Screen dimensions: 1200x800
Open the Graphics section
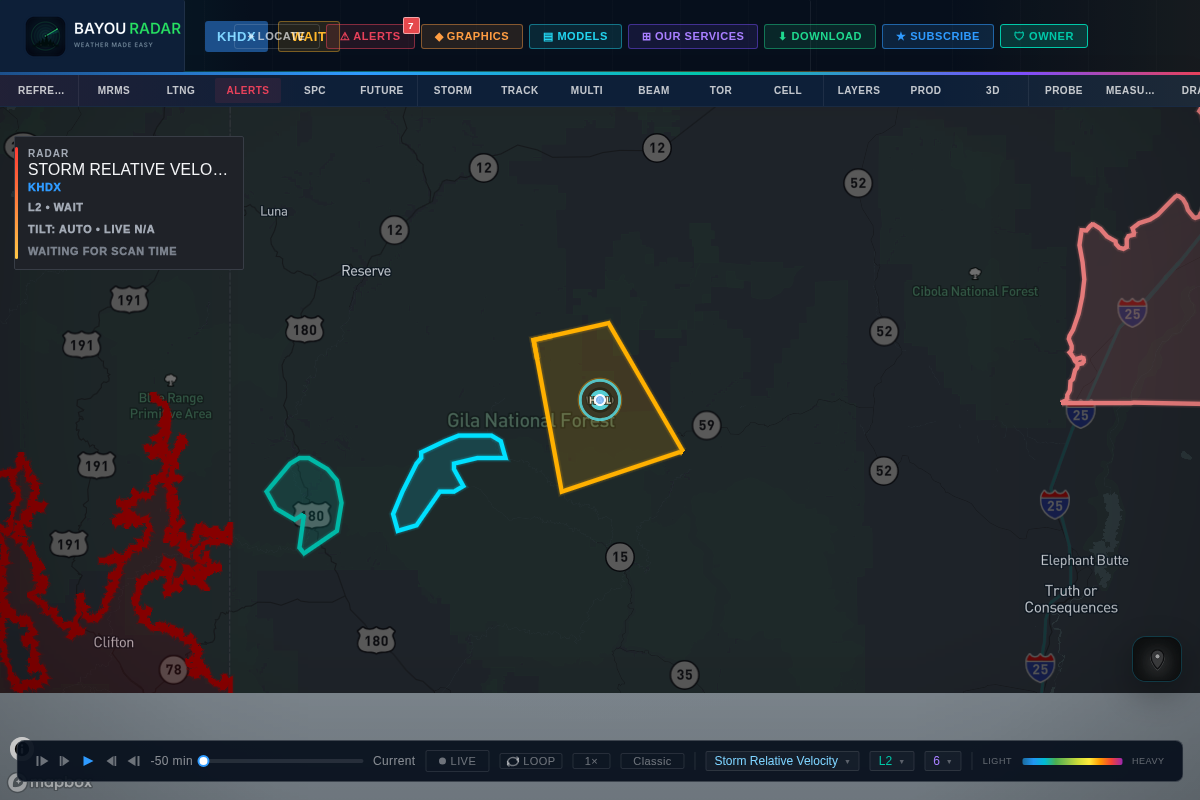click(472, 37)
